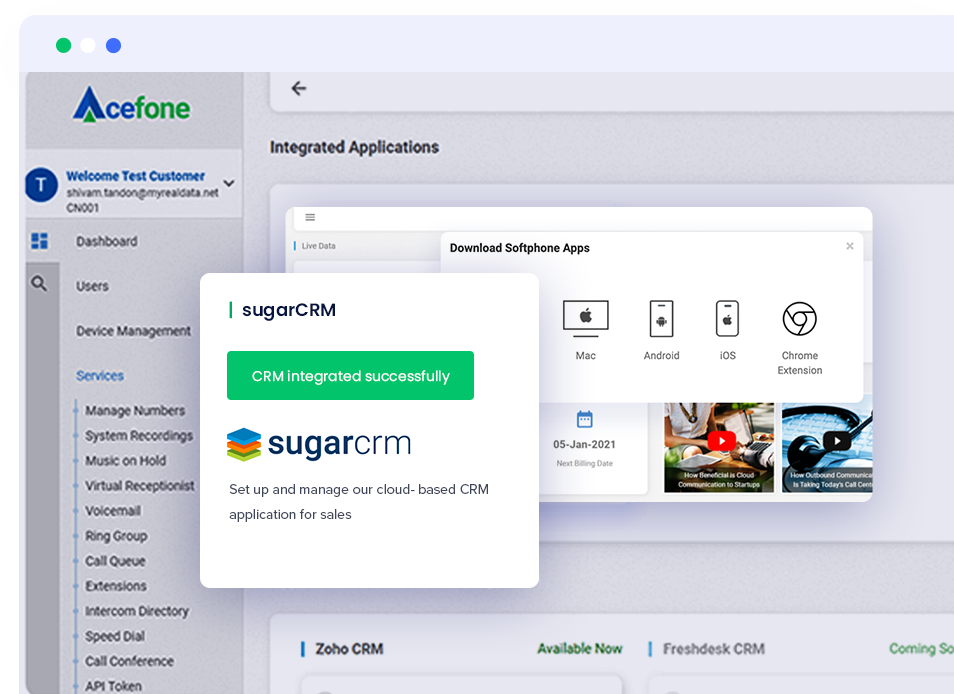Close the Download Softphone Apps dialog

pos(850,246)
